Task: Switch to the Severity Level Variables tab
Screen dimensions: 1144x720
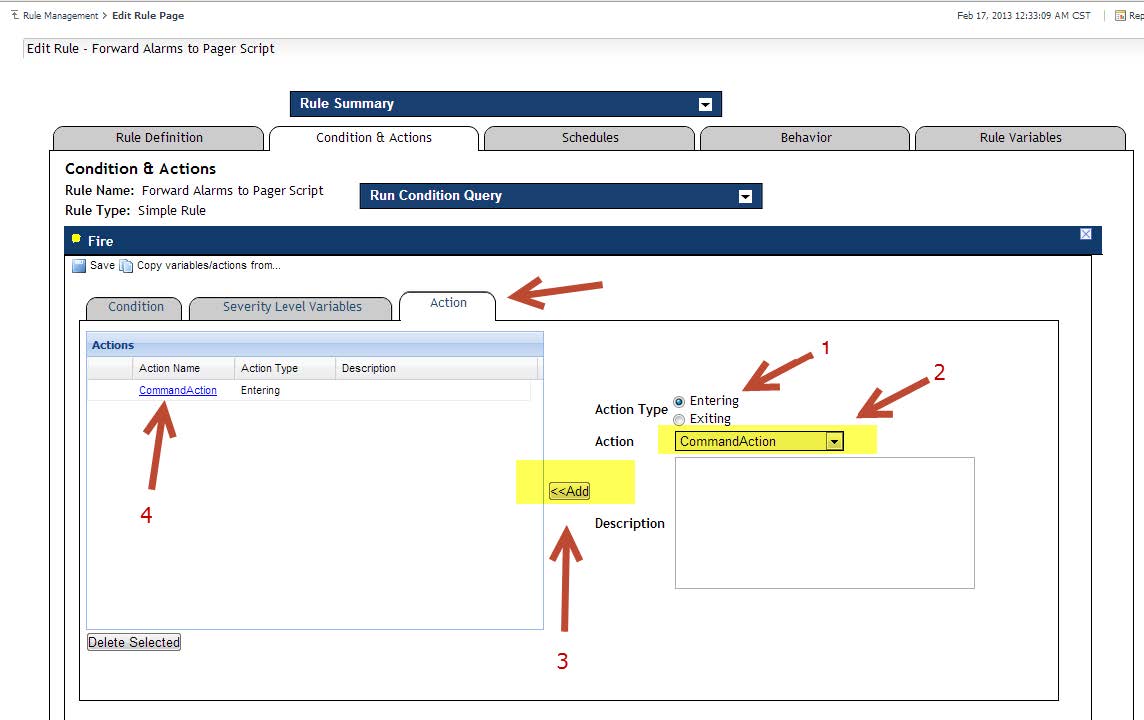Action: [x=292, y=307]
